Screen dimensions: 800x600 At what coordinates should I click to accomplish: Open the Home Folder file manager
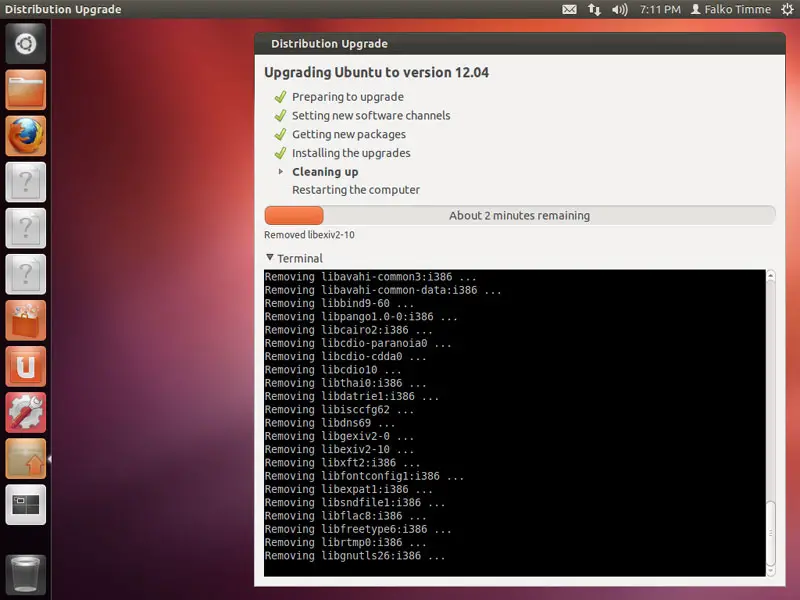point(26,90)
